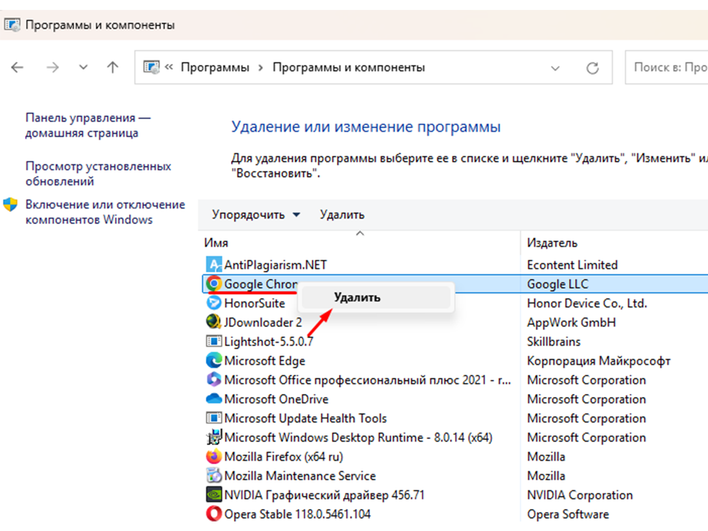Click the Google LLC publisher cell
This screenshot has width=708, height=531.
(x=558, y=284)
